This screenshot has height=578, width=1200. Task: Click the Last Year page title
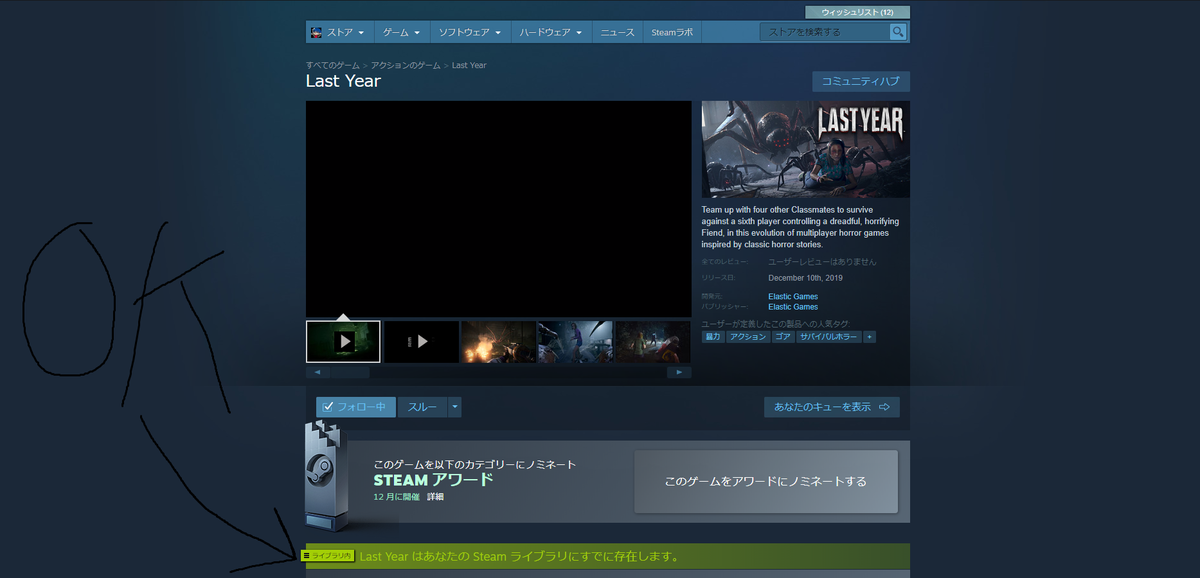click(343, 81)
